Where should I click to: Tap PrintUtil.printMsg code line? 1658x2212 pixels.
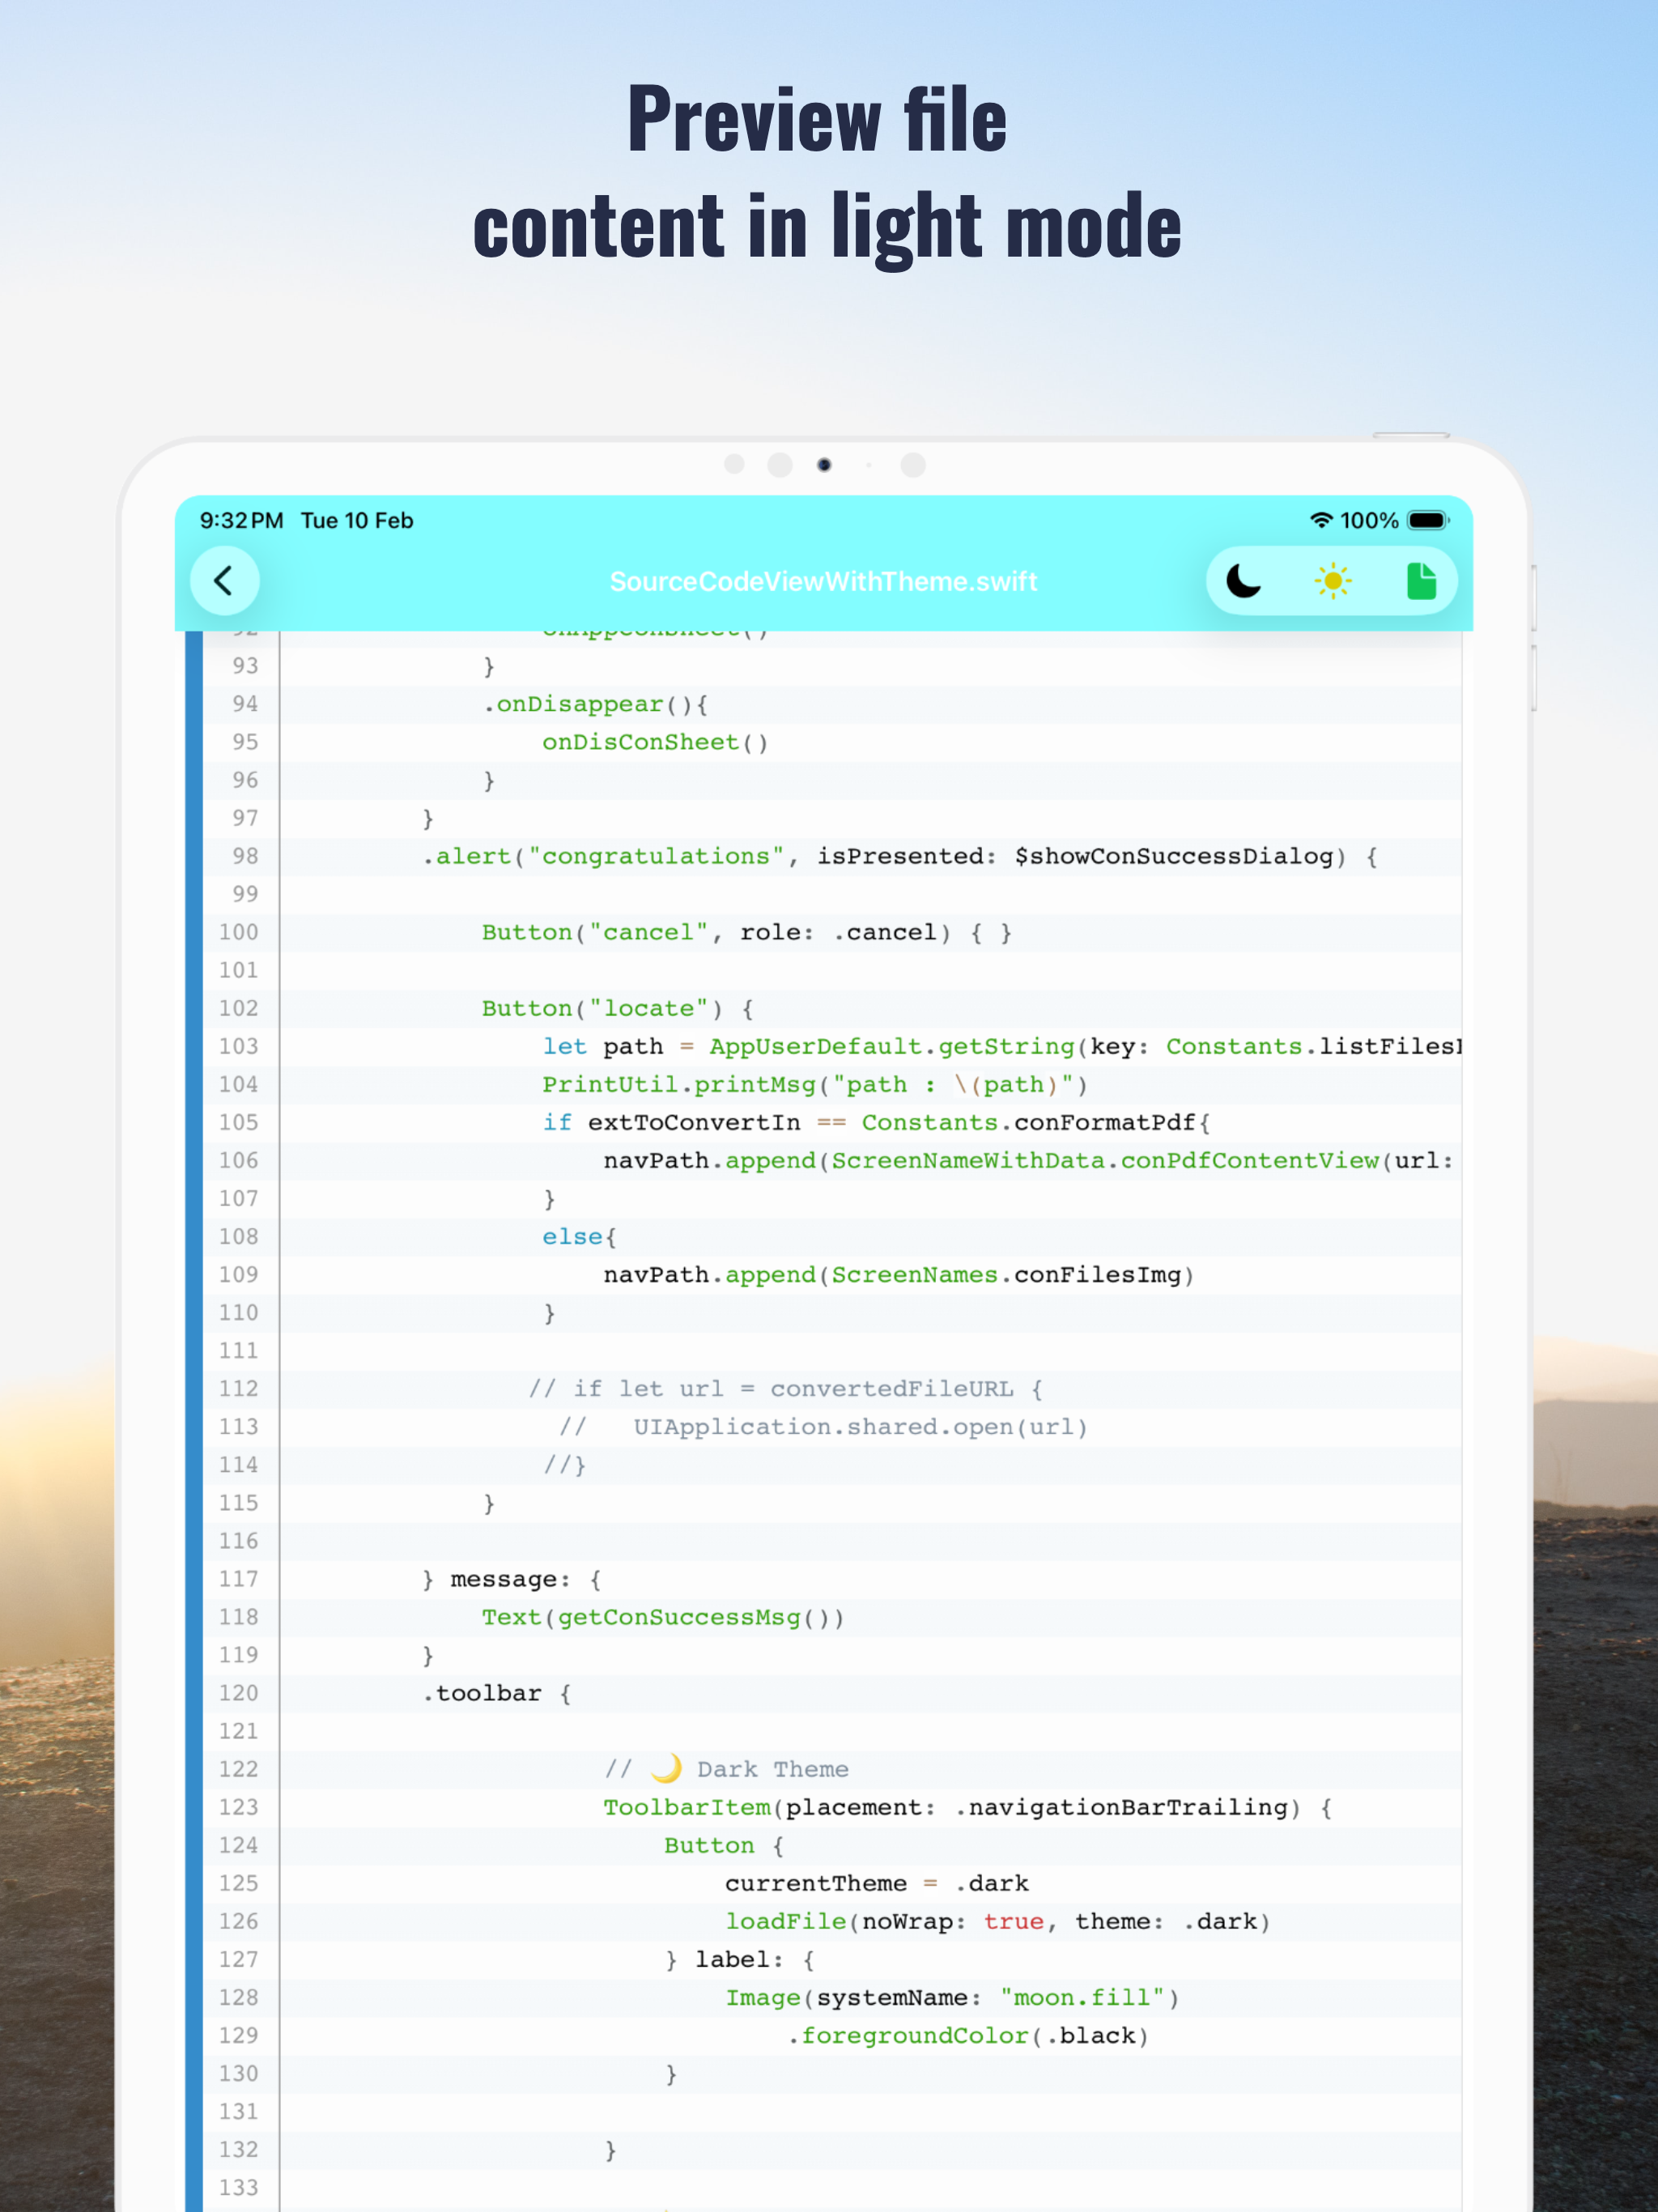pyautogui.click(x=814, y=1084)
